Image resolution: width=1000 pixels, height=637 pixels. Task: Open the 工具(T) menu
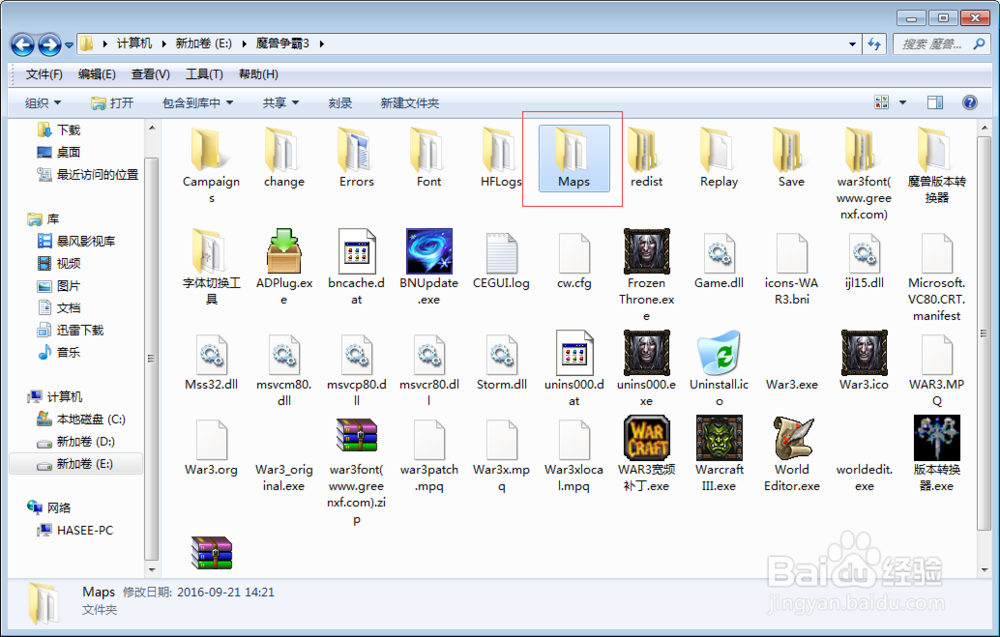[x=204, y=75]
